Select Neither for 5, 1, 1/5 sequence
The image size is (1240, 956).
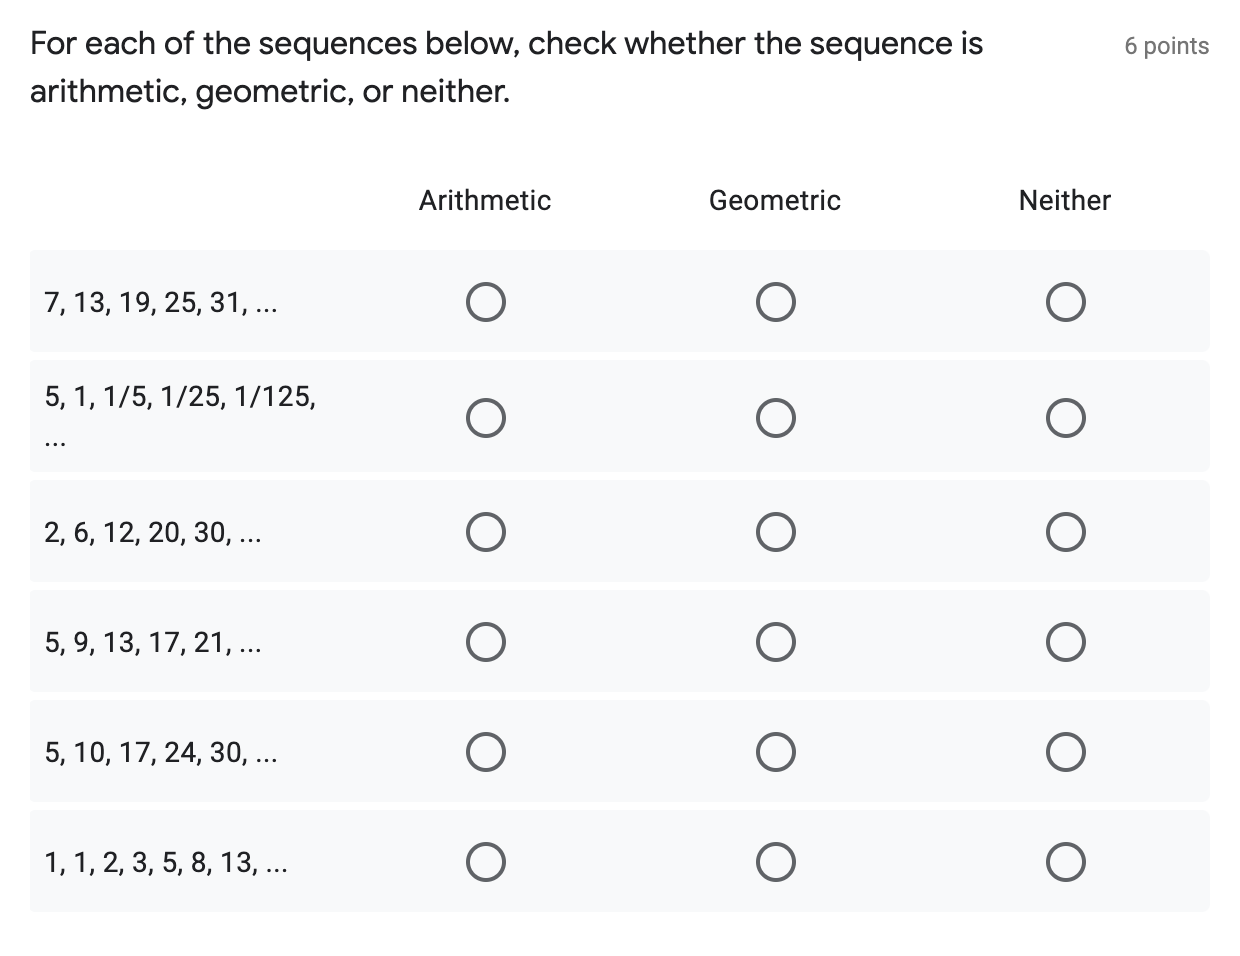click(1066, 417)
